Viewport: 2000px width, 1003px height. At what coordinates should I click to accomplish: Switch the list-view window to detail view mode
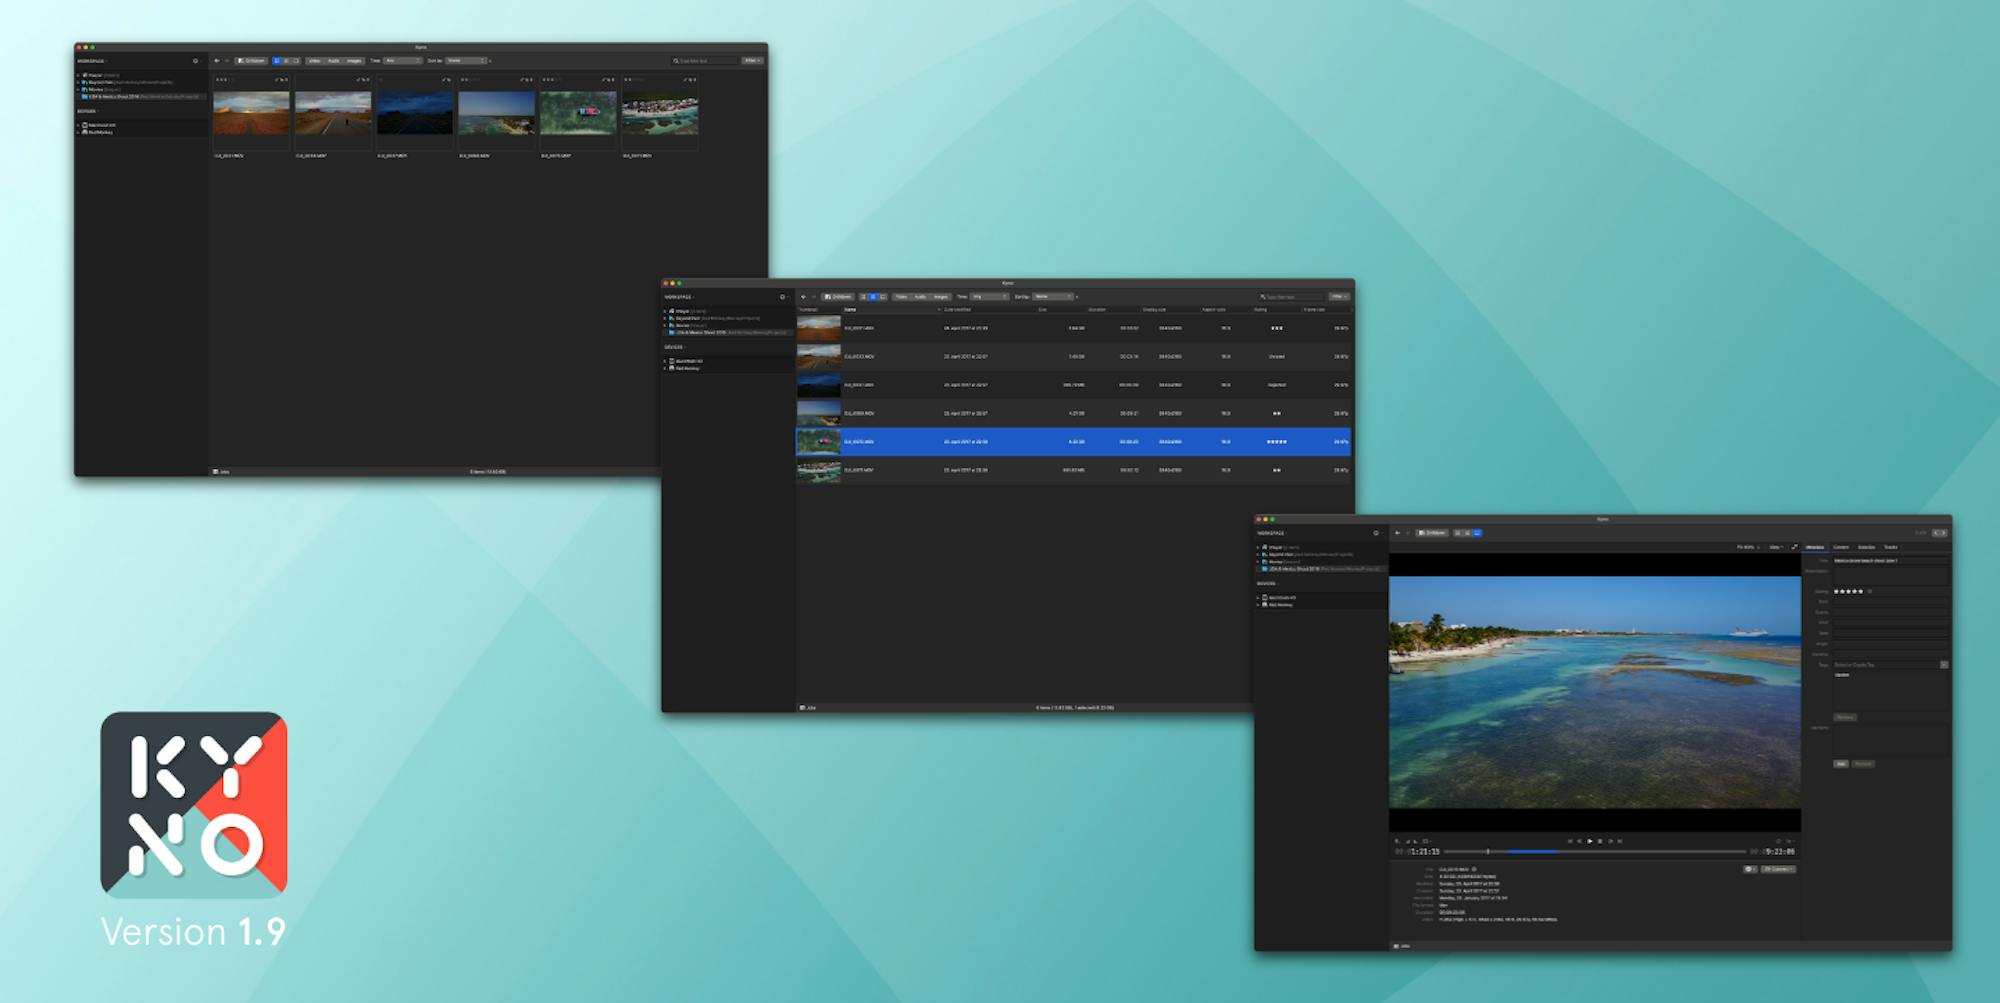pos(883,297)
